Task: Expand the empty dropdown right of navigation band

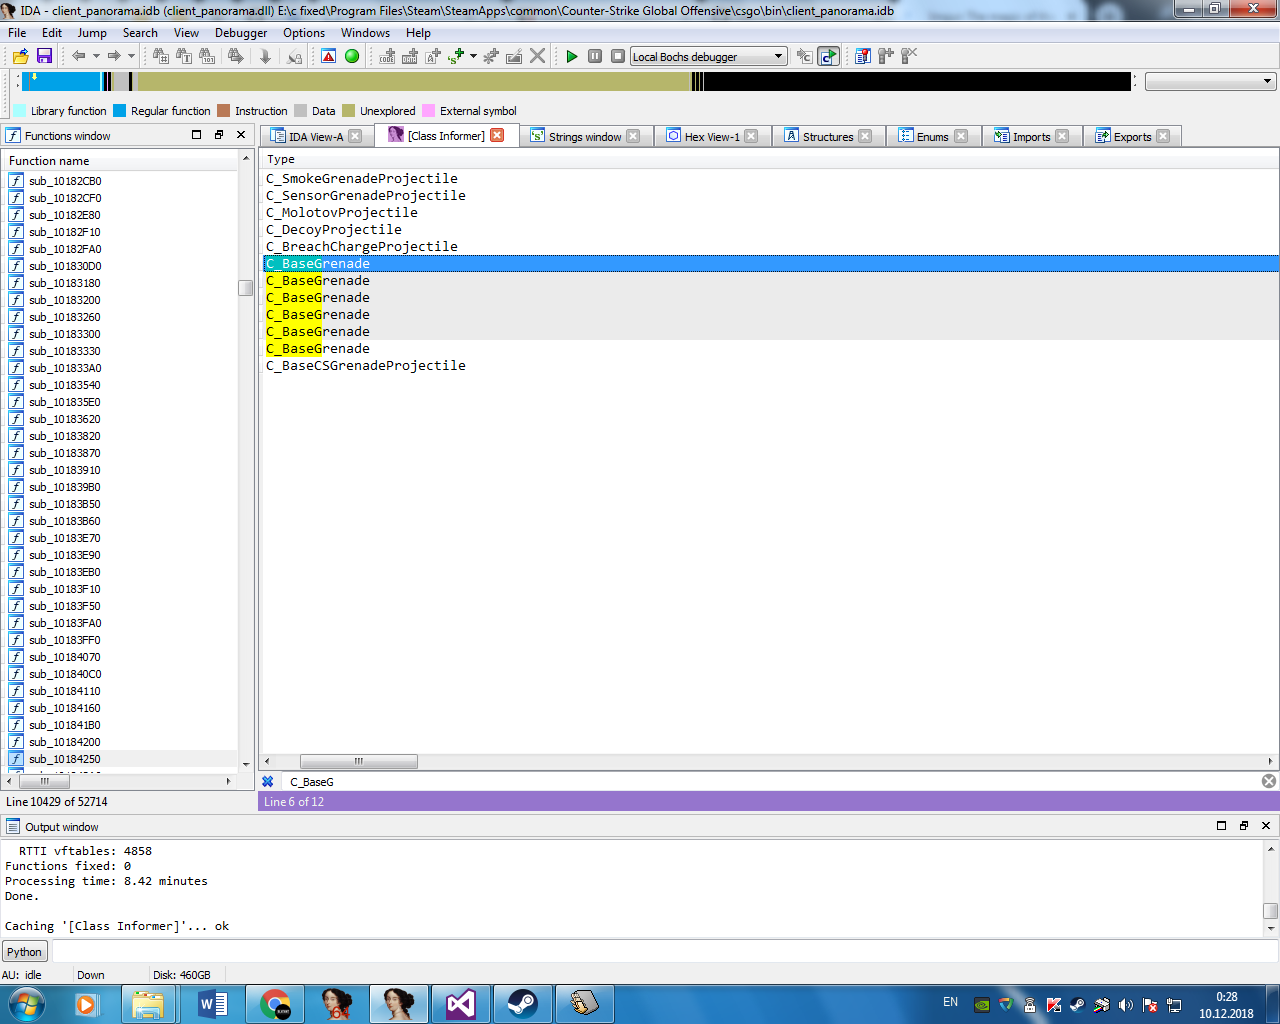Action: (1267, 82)
